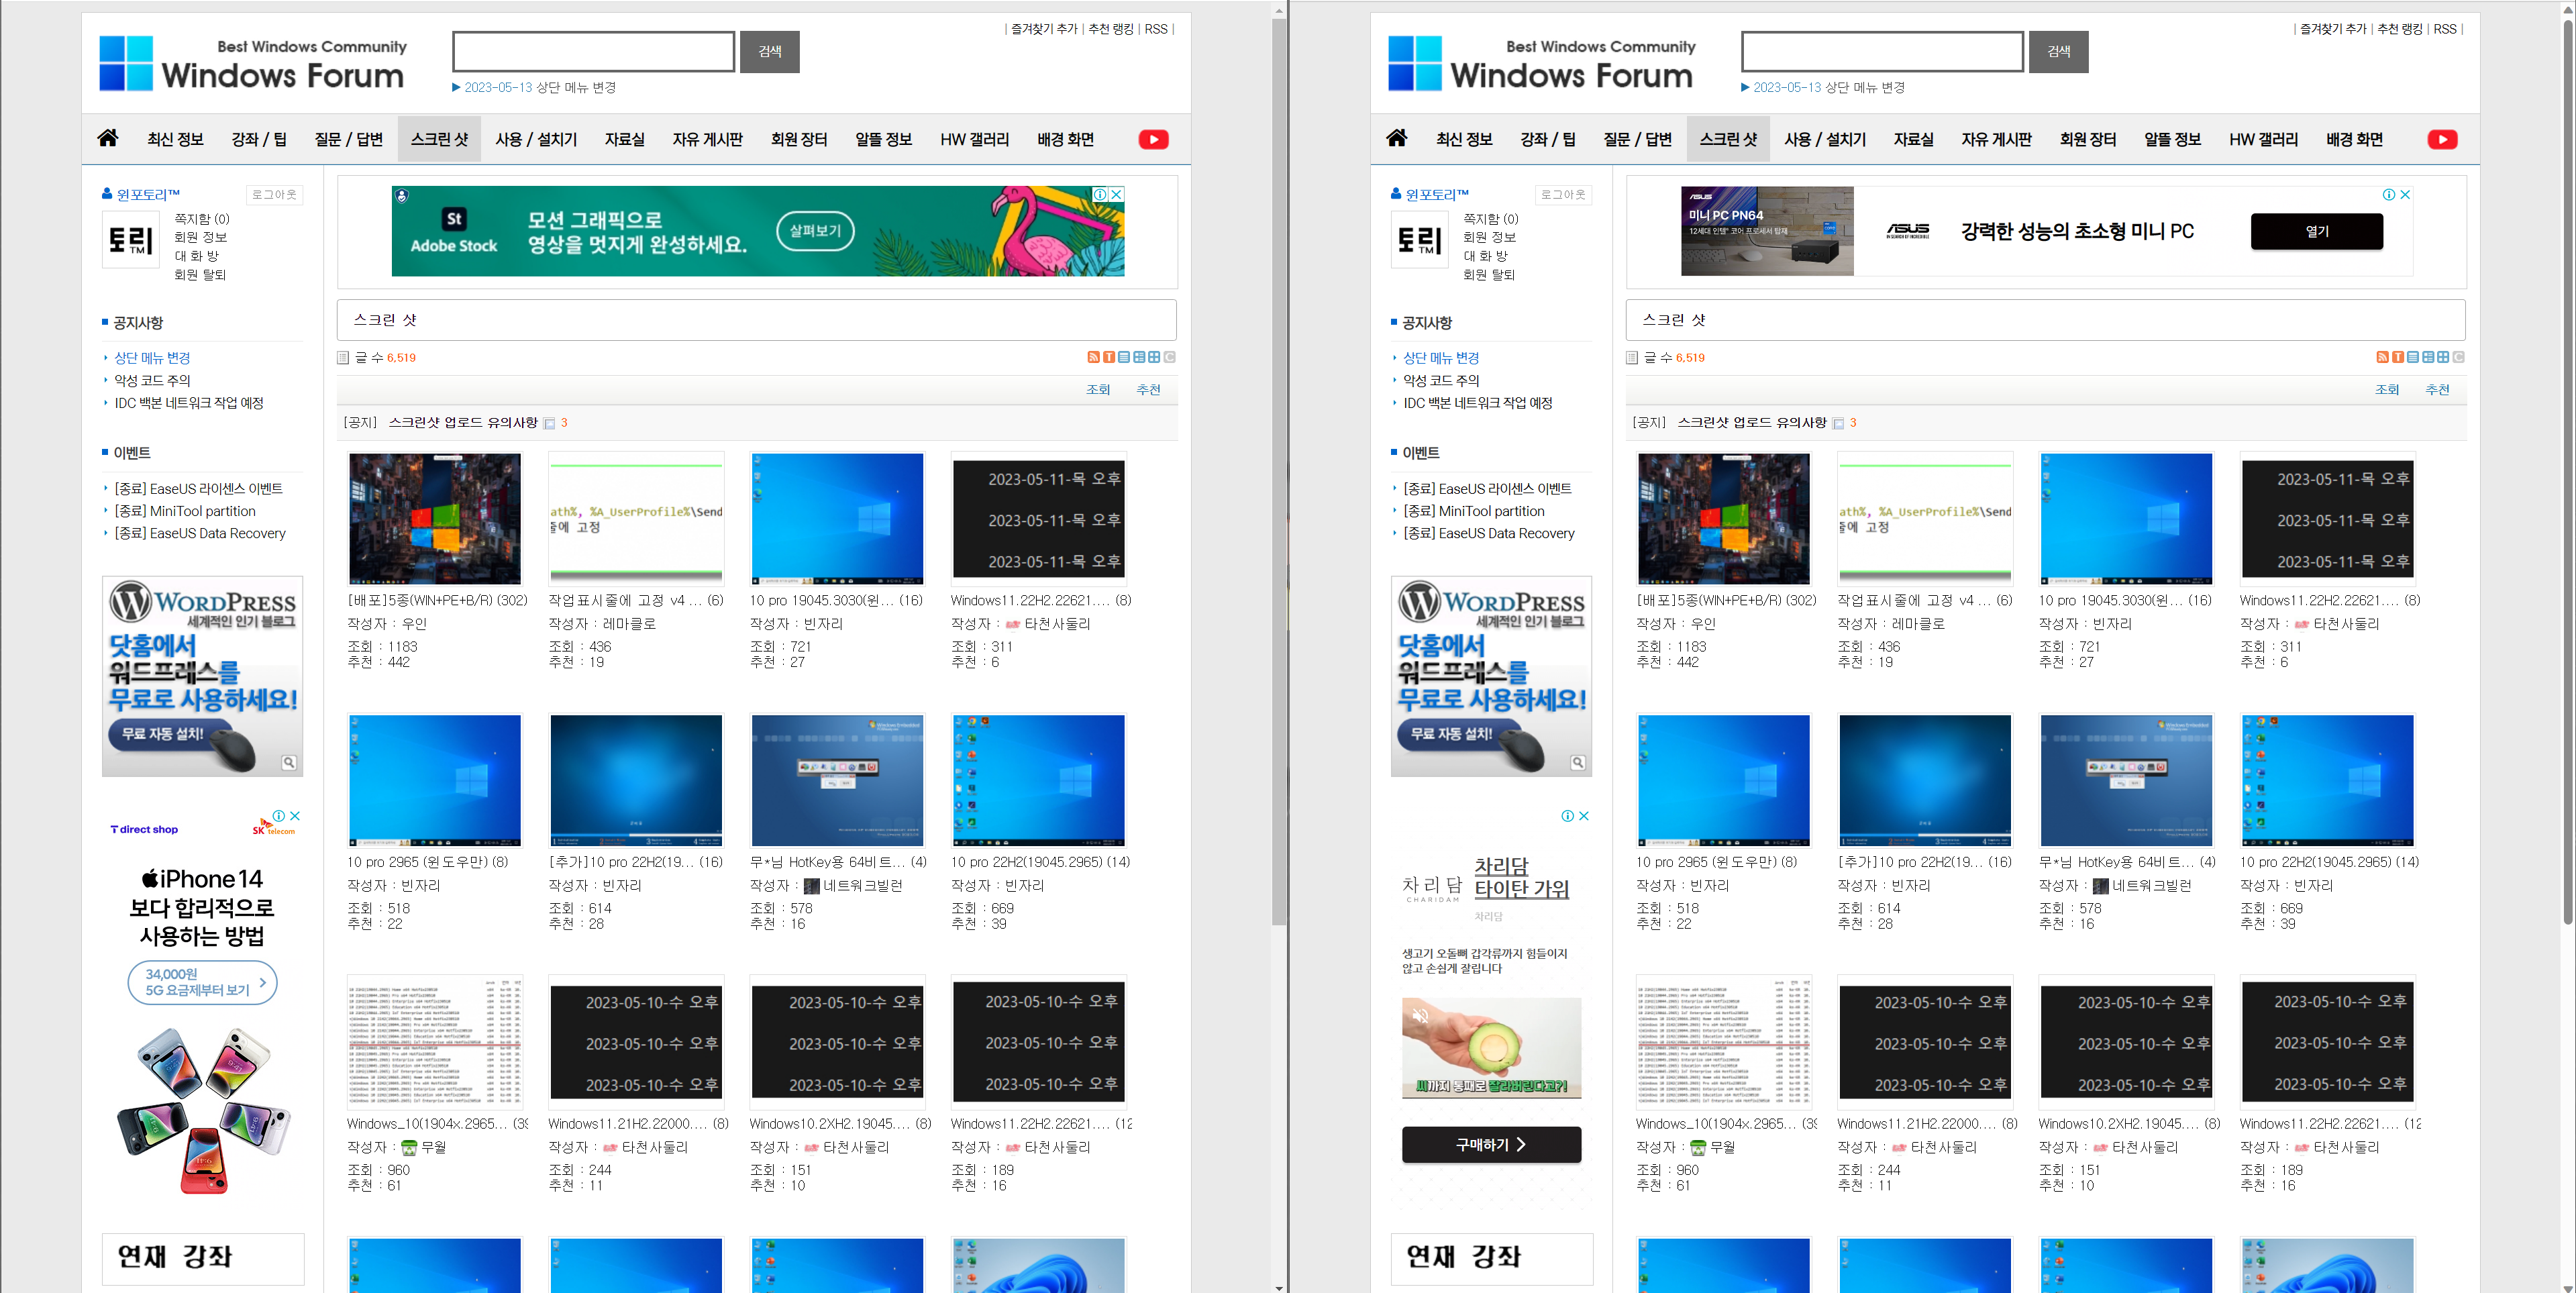
Task: Open 자유 게시판 menu in right window
Action: coord(1996,139)
